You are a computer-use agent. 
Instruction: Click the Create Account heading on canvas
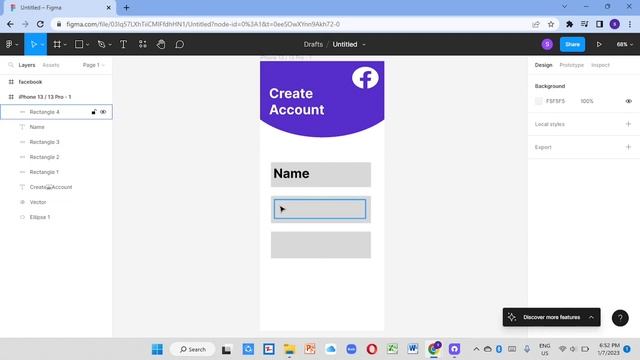297,101
